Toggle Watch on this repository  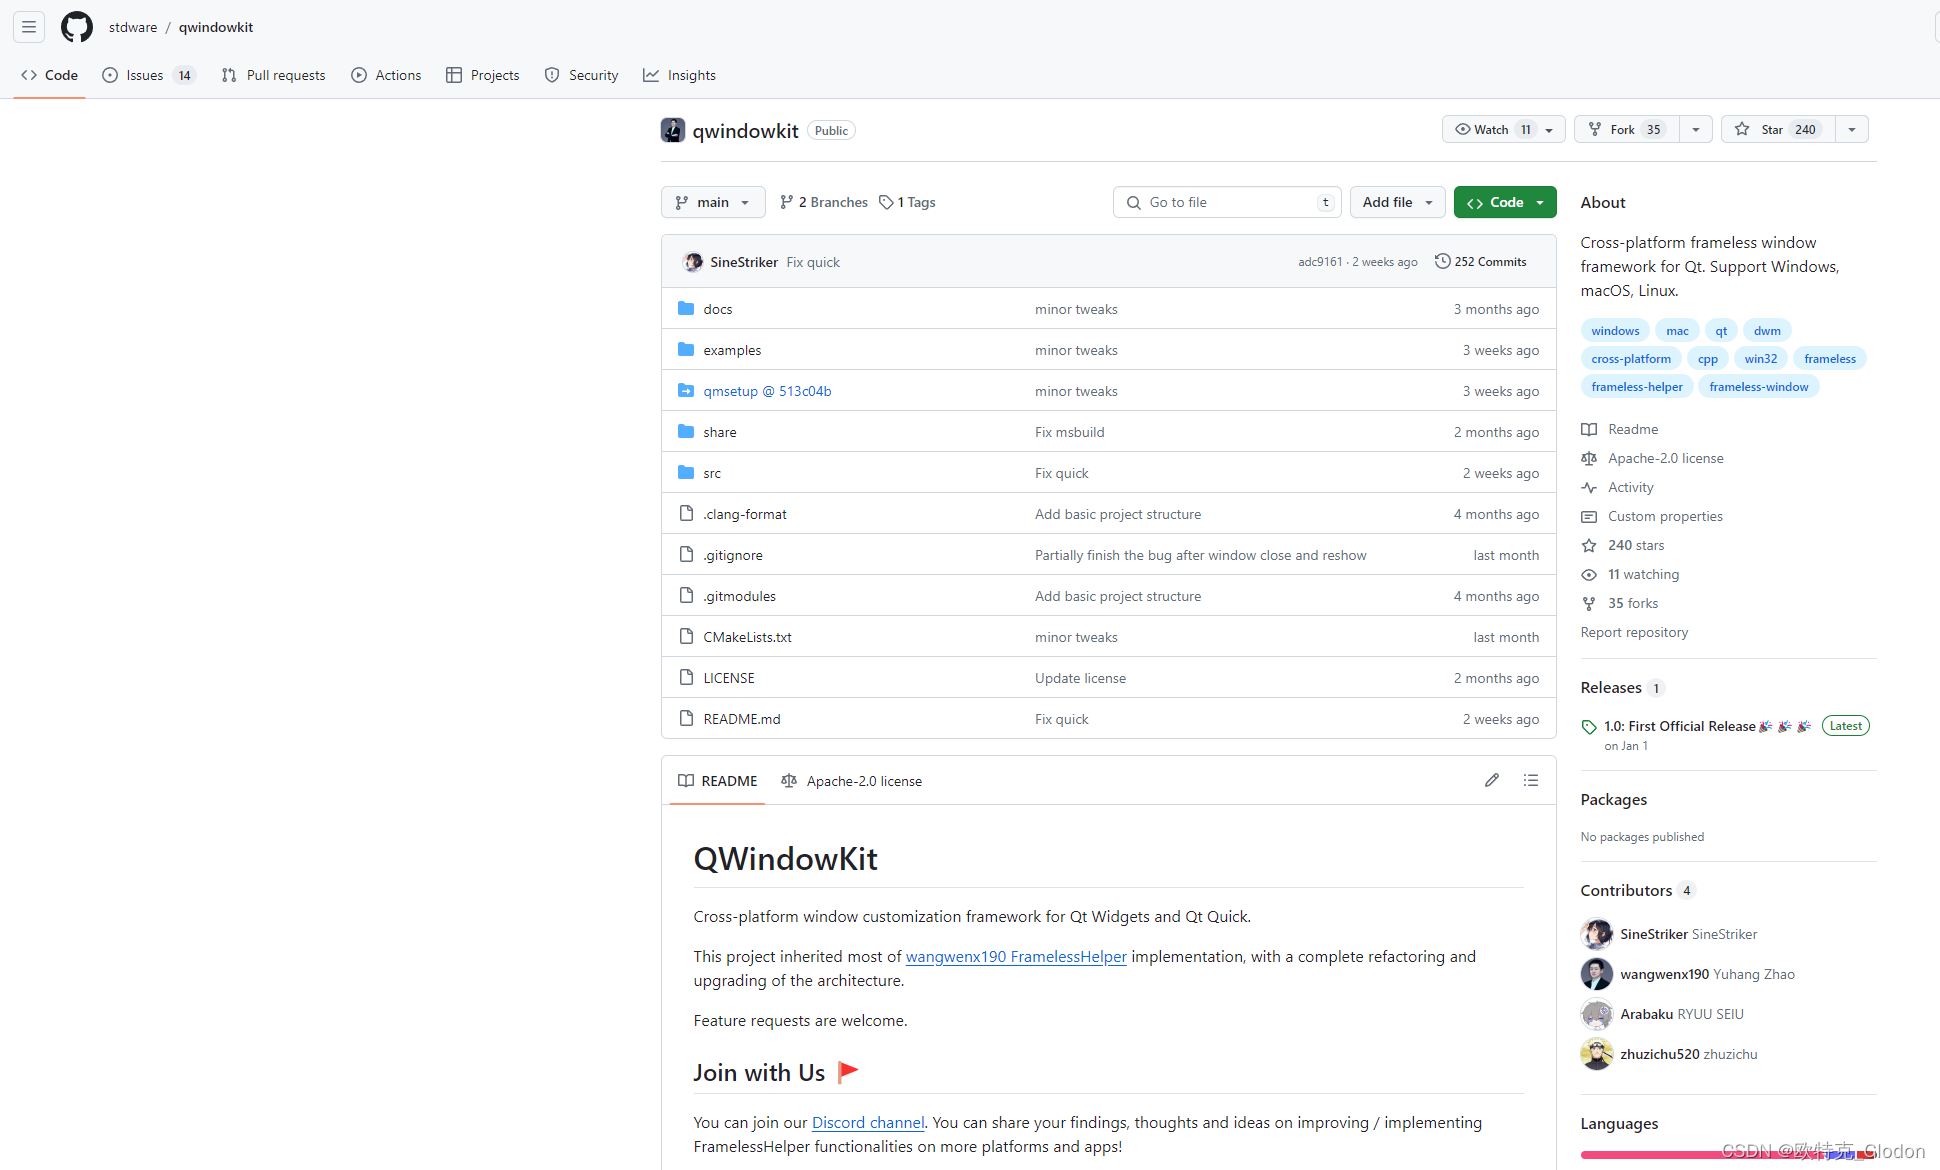point(1490,129)
